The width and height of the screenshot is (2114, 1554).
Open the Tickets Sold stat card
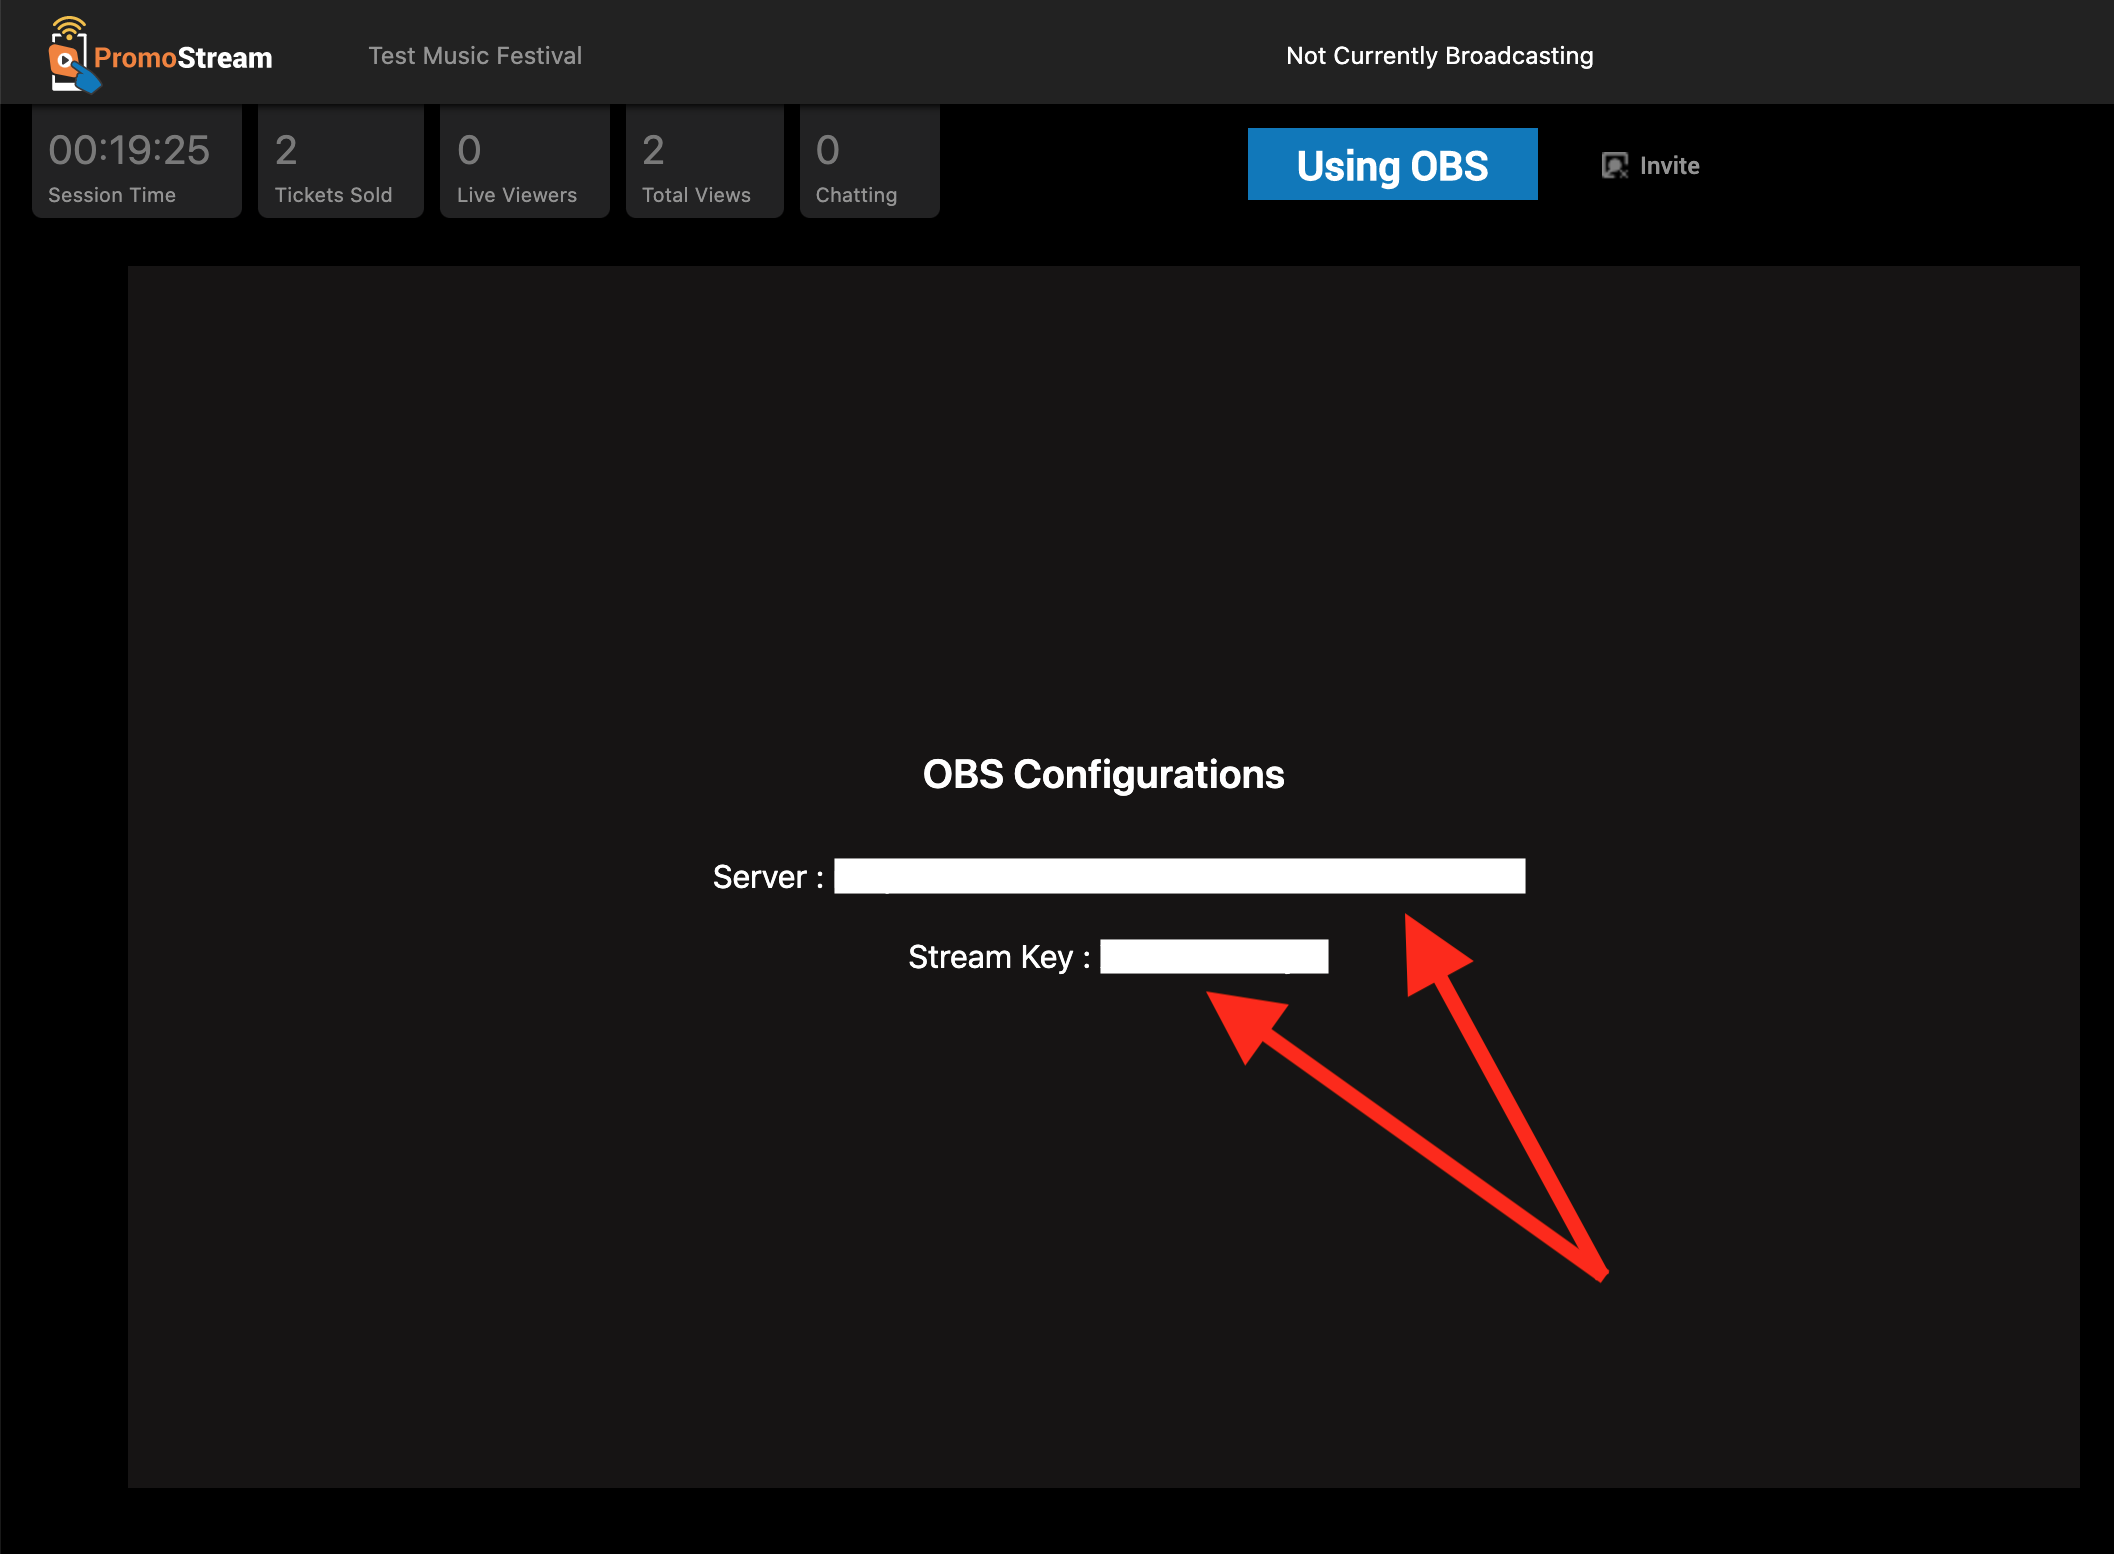point(340,163)
